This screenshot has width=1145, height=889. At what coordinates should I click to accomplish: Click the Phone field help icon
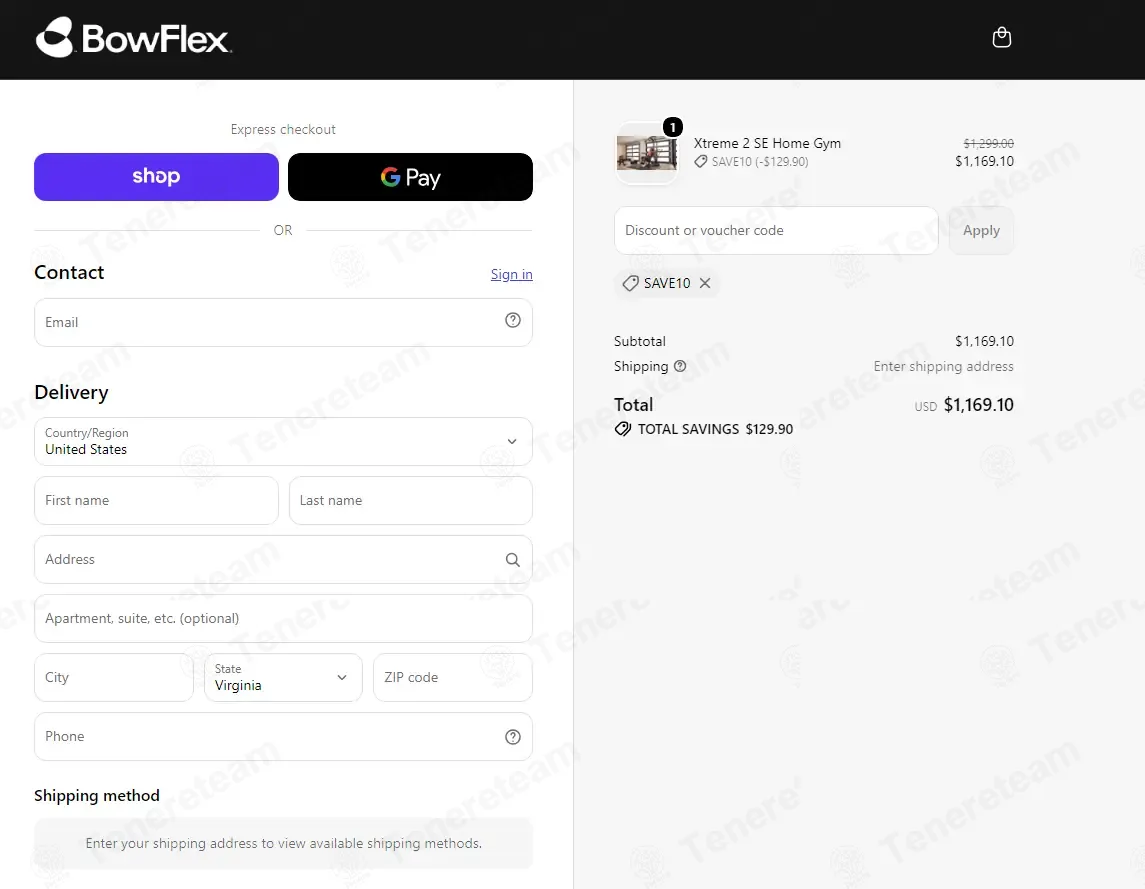click(x=513, y=736)
